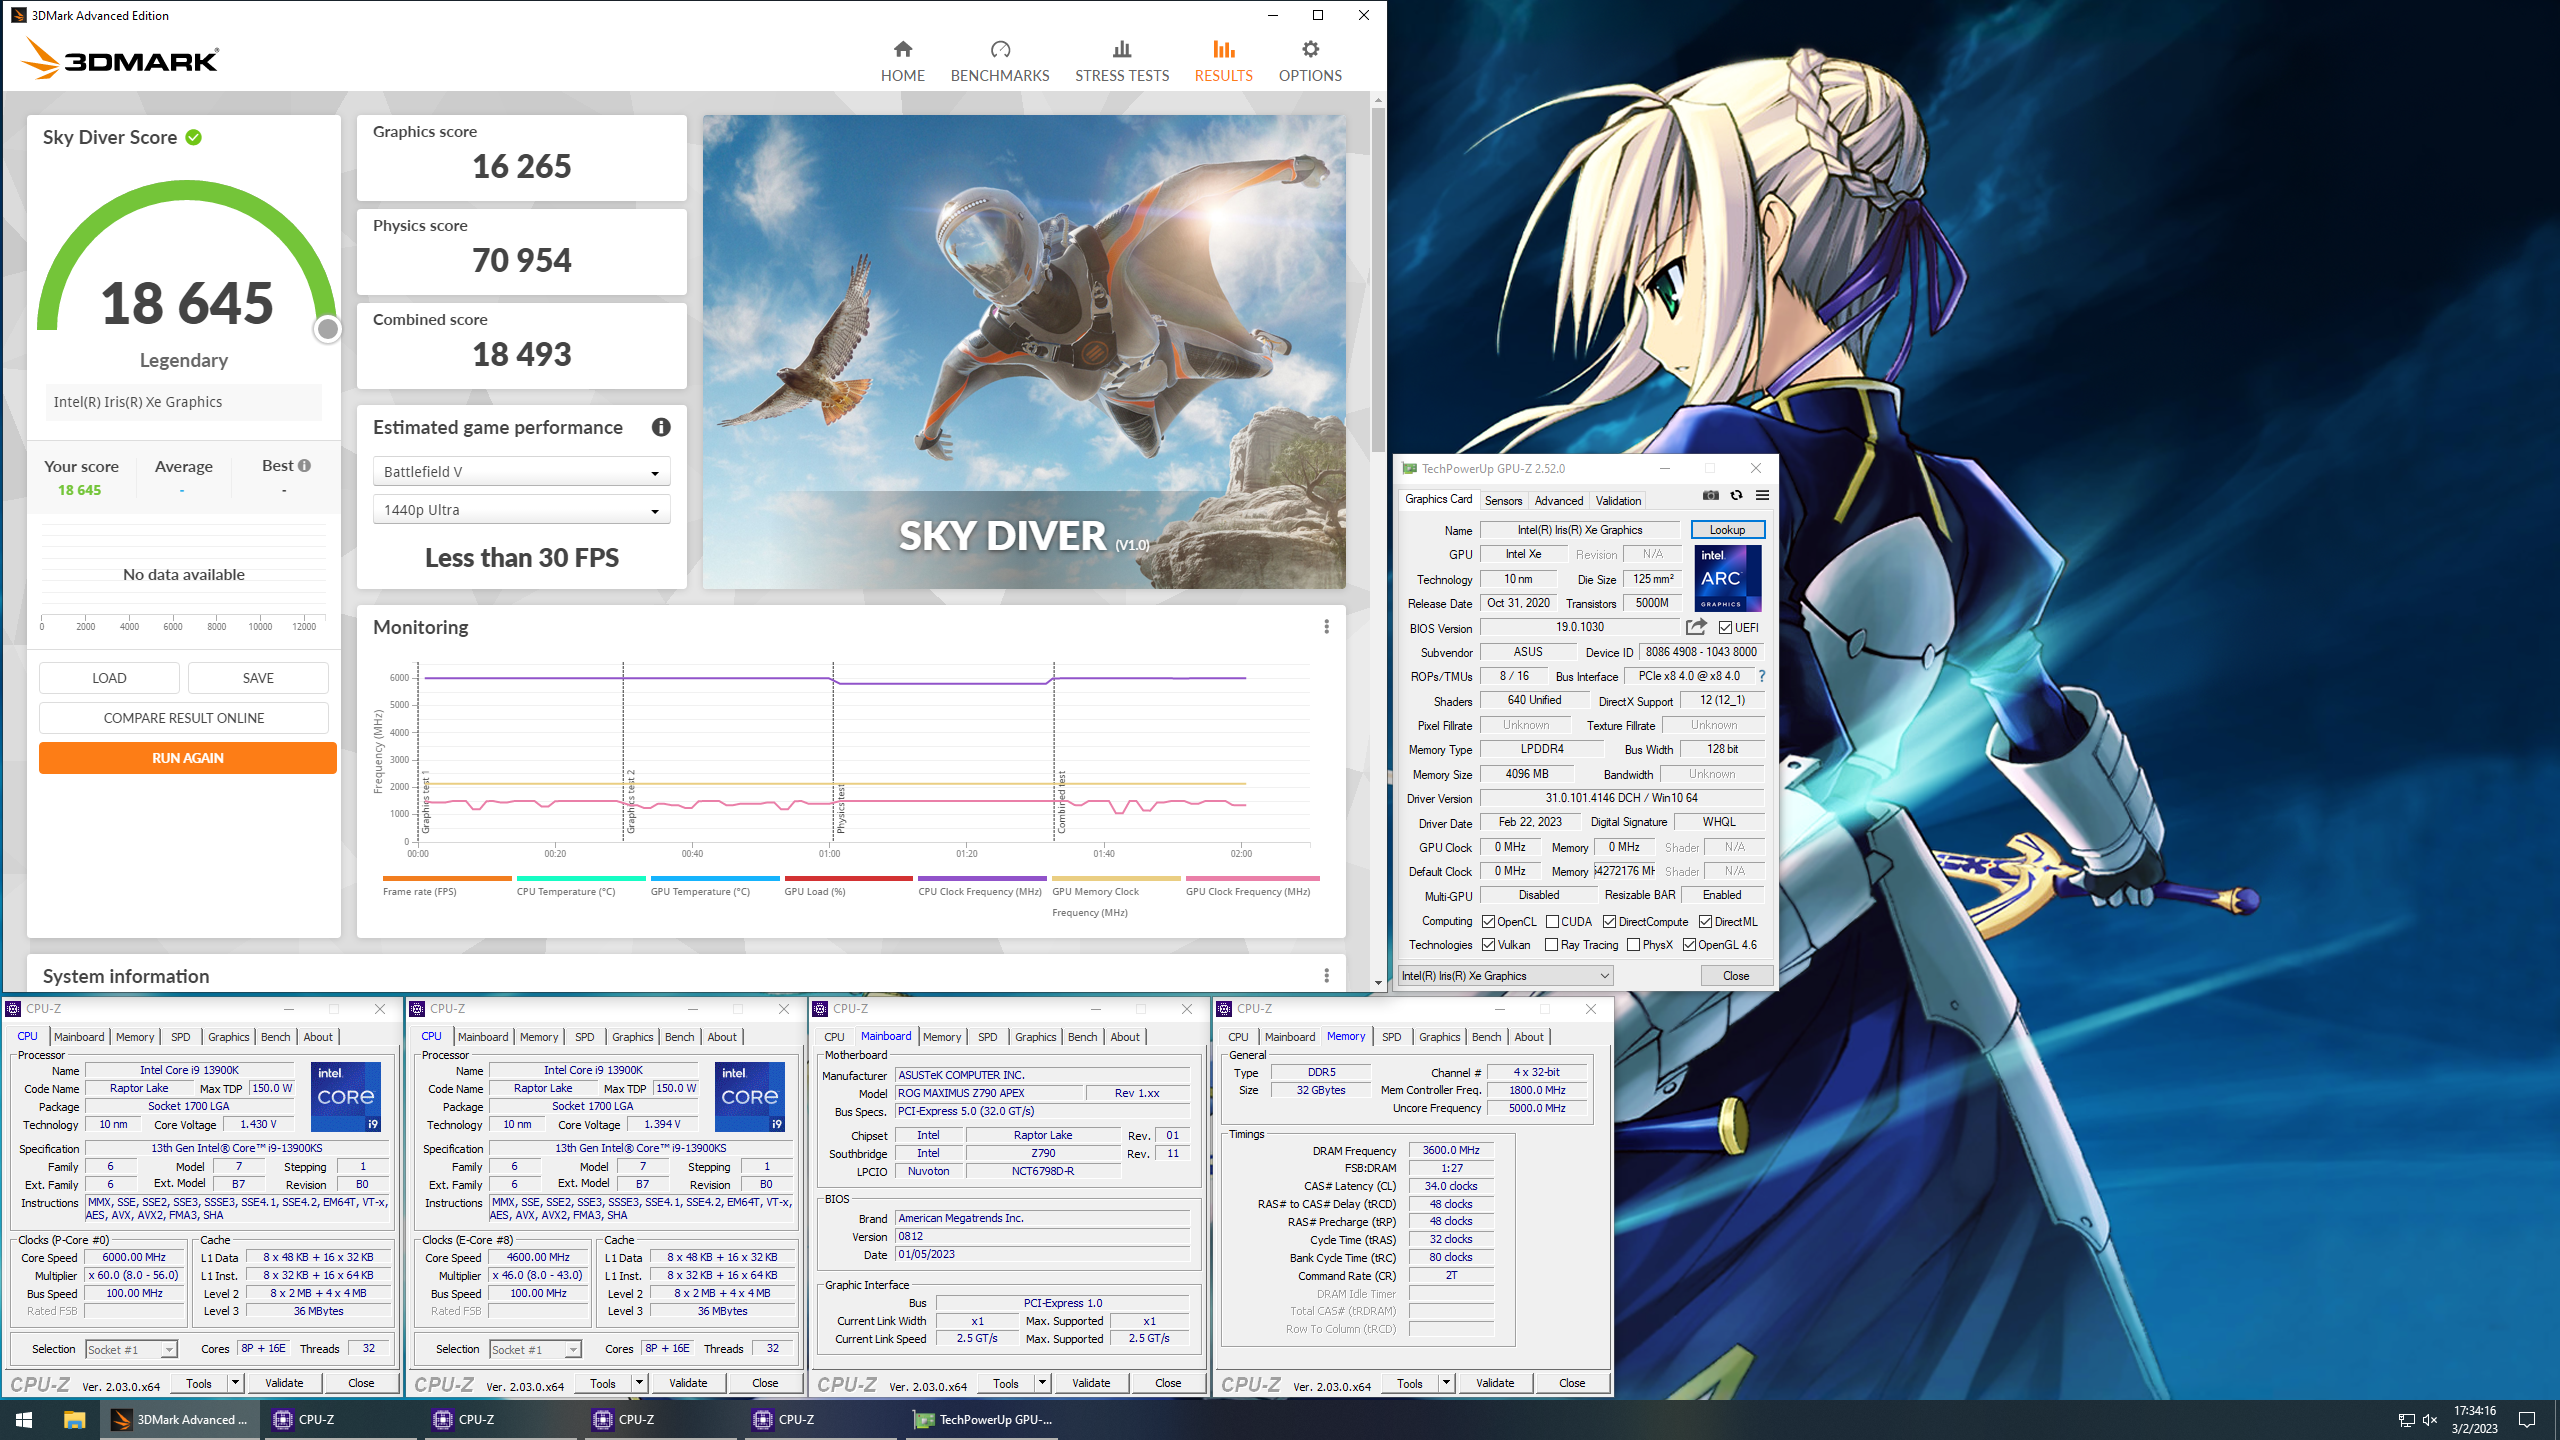Click the Intel ARC graphics logo in GPU-Z

(x=1727, y=578)
